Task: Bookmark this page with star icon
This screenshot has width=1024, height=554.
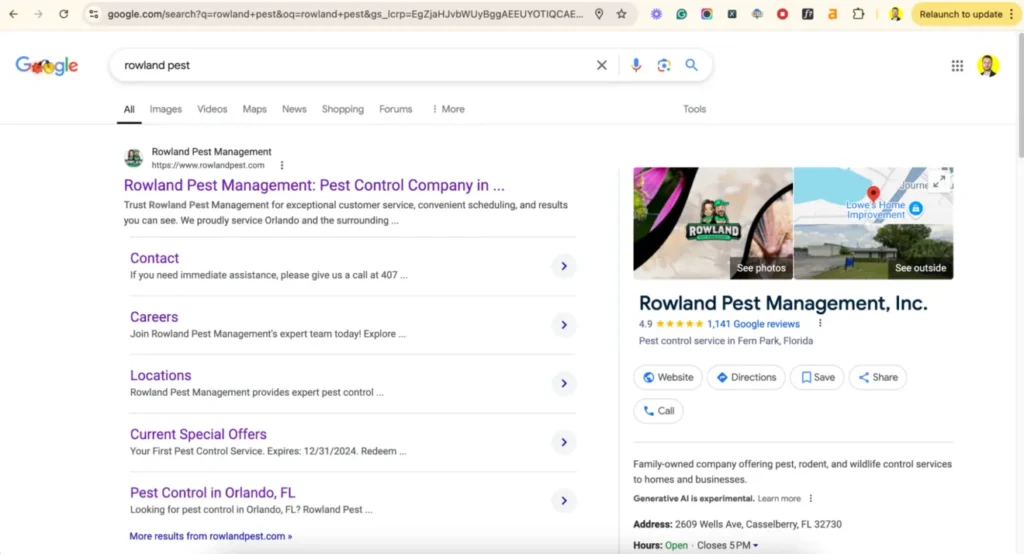Action: point(622,14)
